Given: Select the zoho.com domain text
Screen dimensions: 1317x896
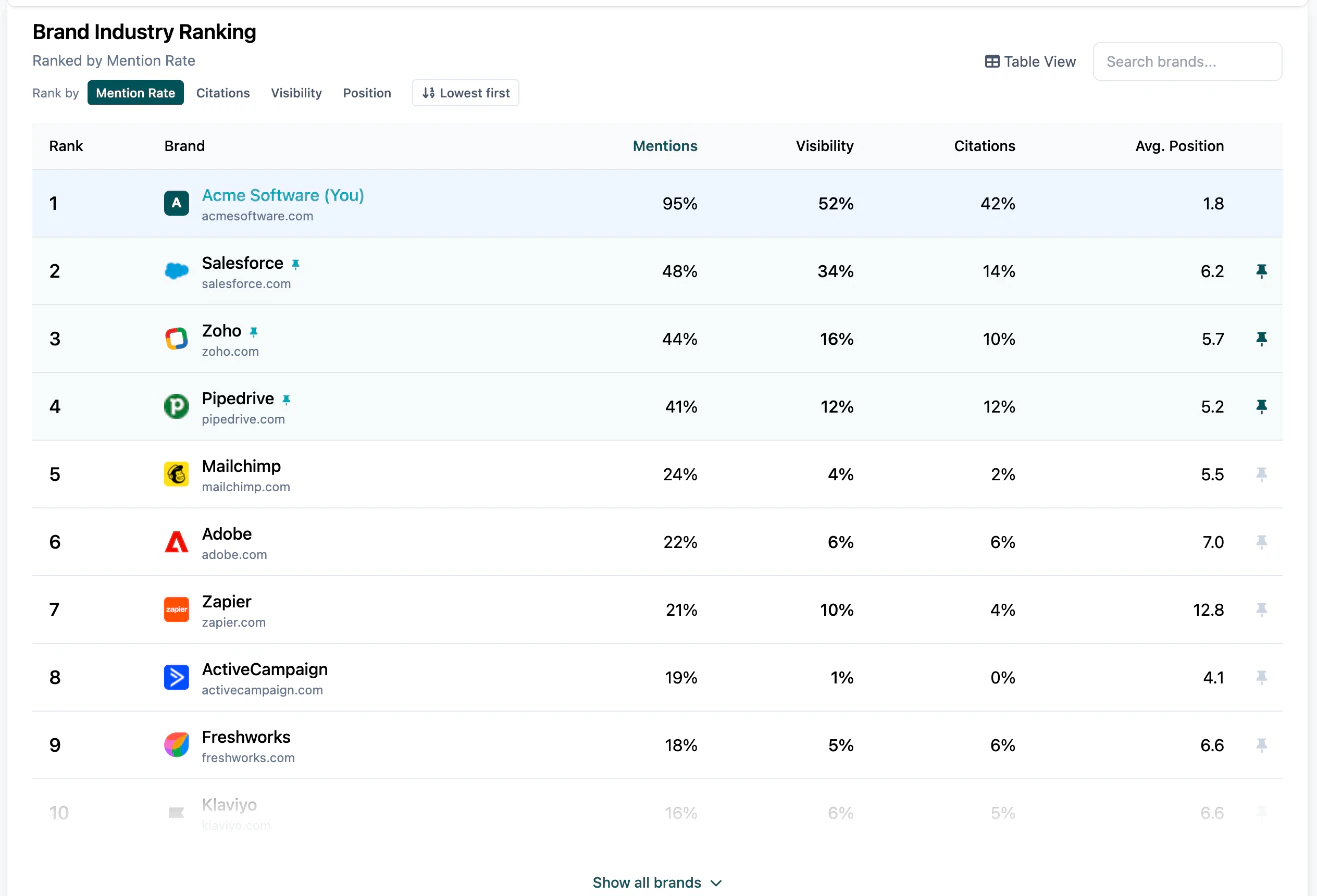Looking at the screenshot, I should pos(230,352).
